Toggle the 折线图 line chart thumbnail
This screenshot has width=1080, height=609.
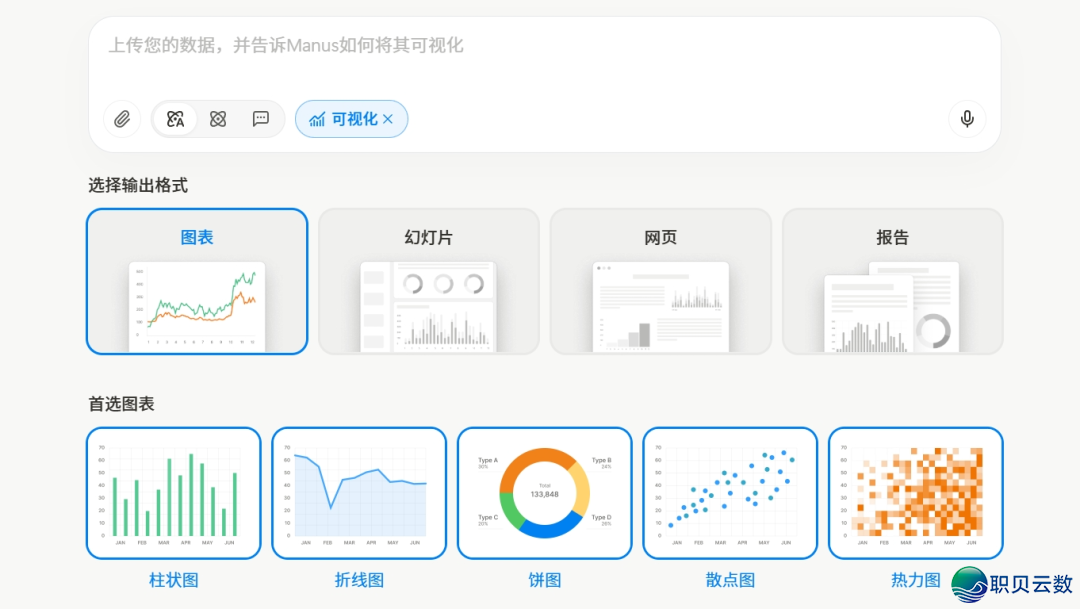[359, 493]
